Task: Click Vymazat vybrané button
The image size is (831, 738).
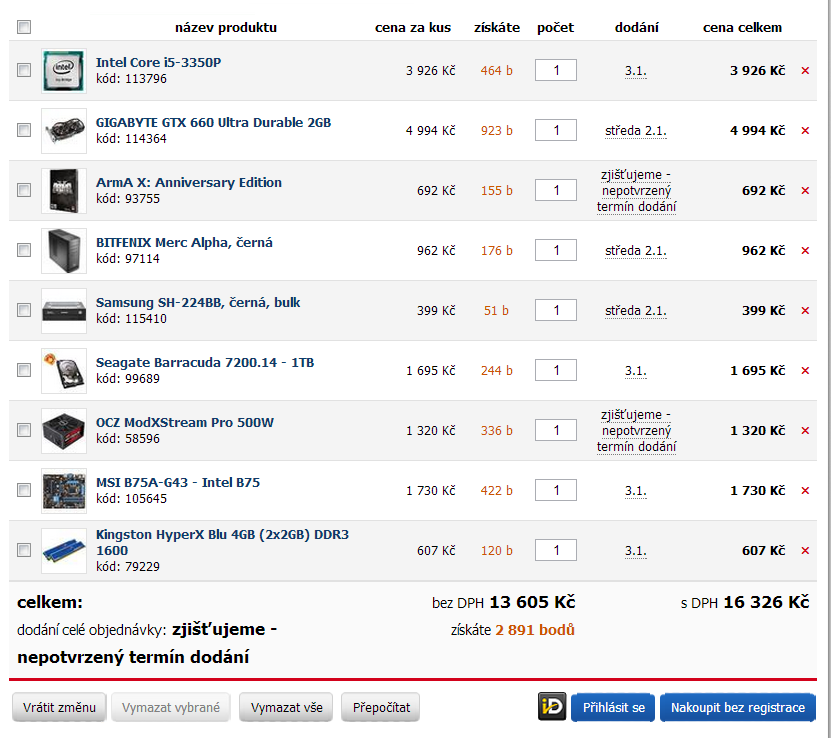Action: click(x=171, y=707)
